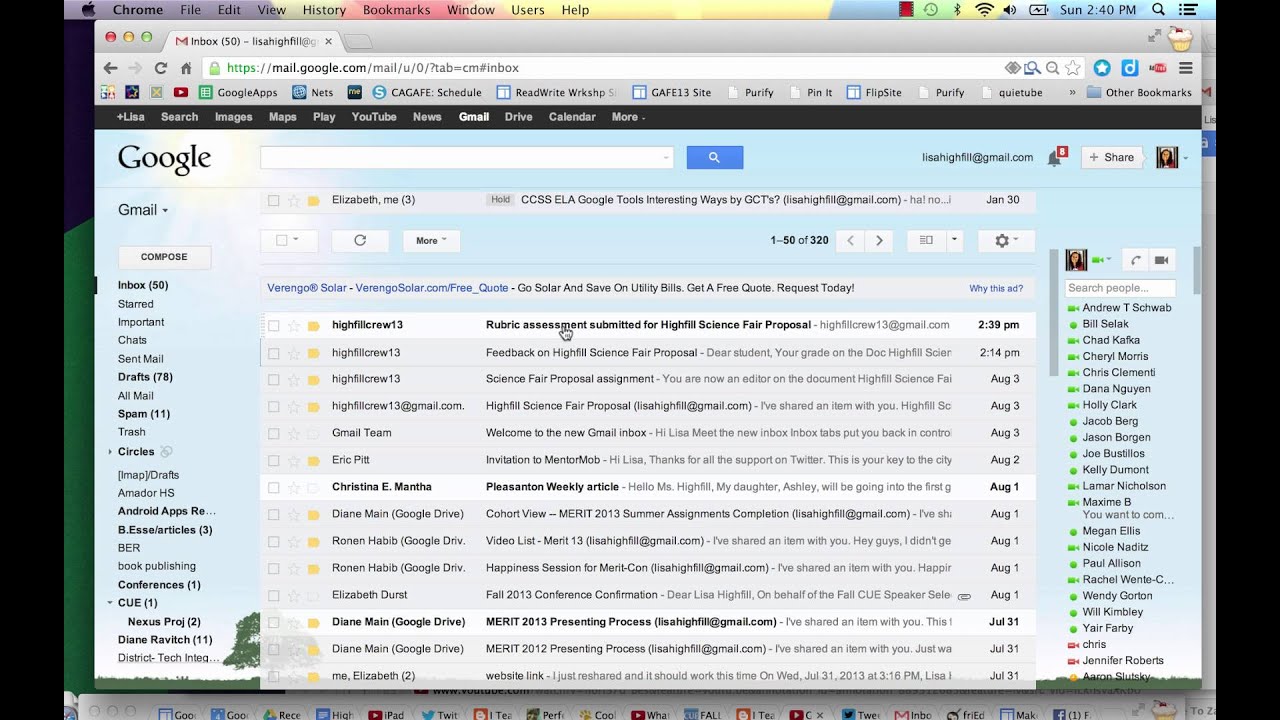
Task: Open the Chrome hamburger menu
Action: [x=1186, y=68]
